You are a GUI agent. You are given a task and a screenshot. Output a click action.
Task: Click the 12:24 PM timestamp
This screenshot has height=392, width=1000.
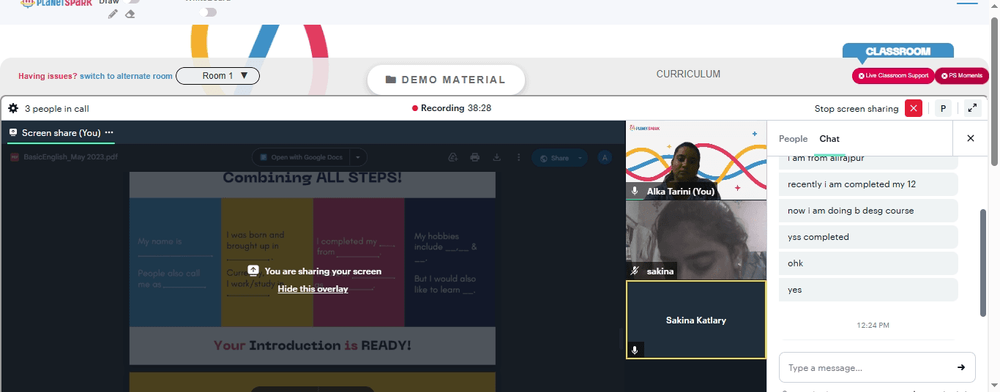pos(872,325)
